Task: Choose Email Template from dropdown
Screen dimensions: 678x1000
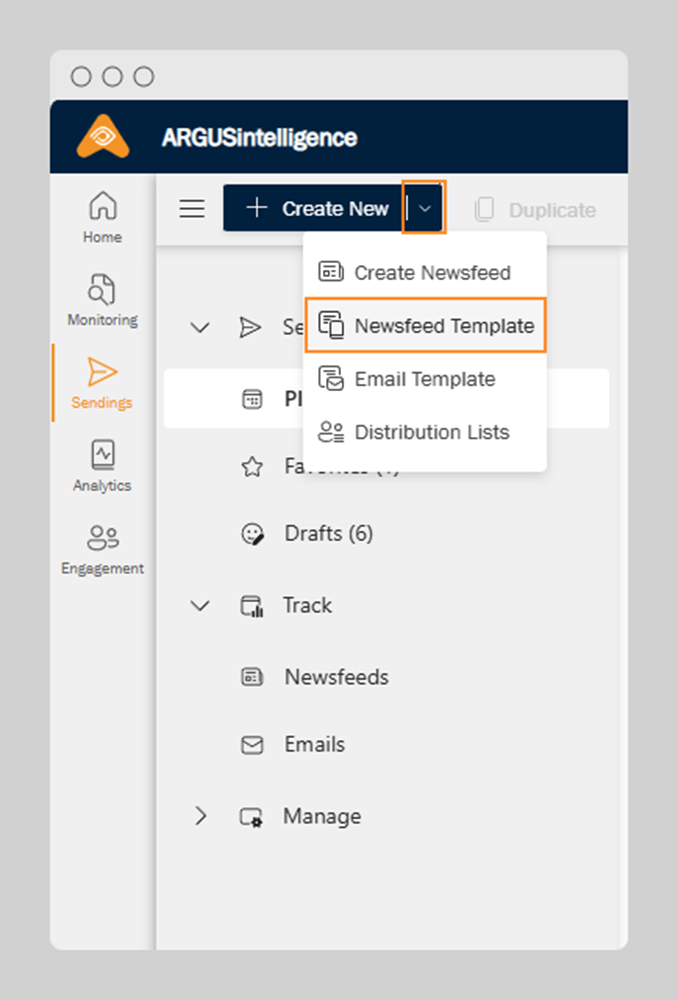Action: tap(425, 379)
